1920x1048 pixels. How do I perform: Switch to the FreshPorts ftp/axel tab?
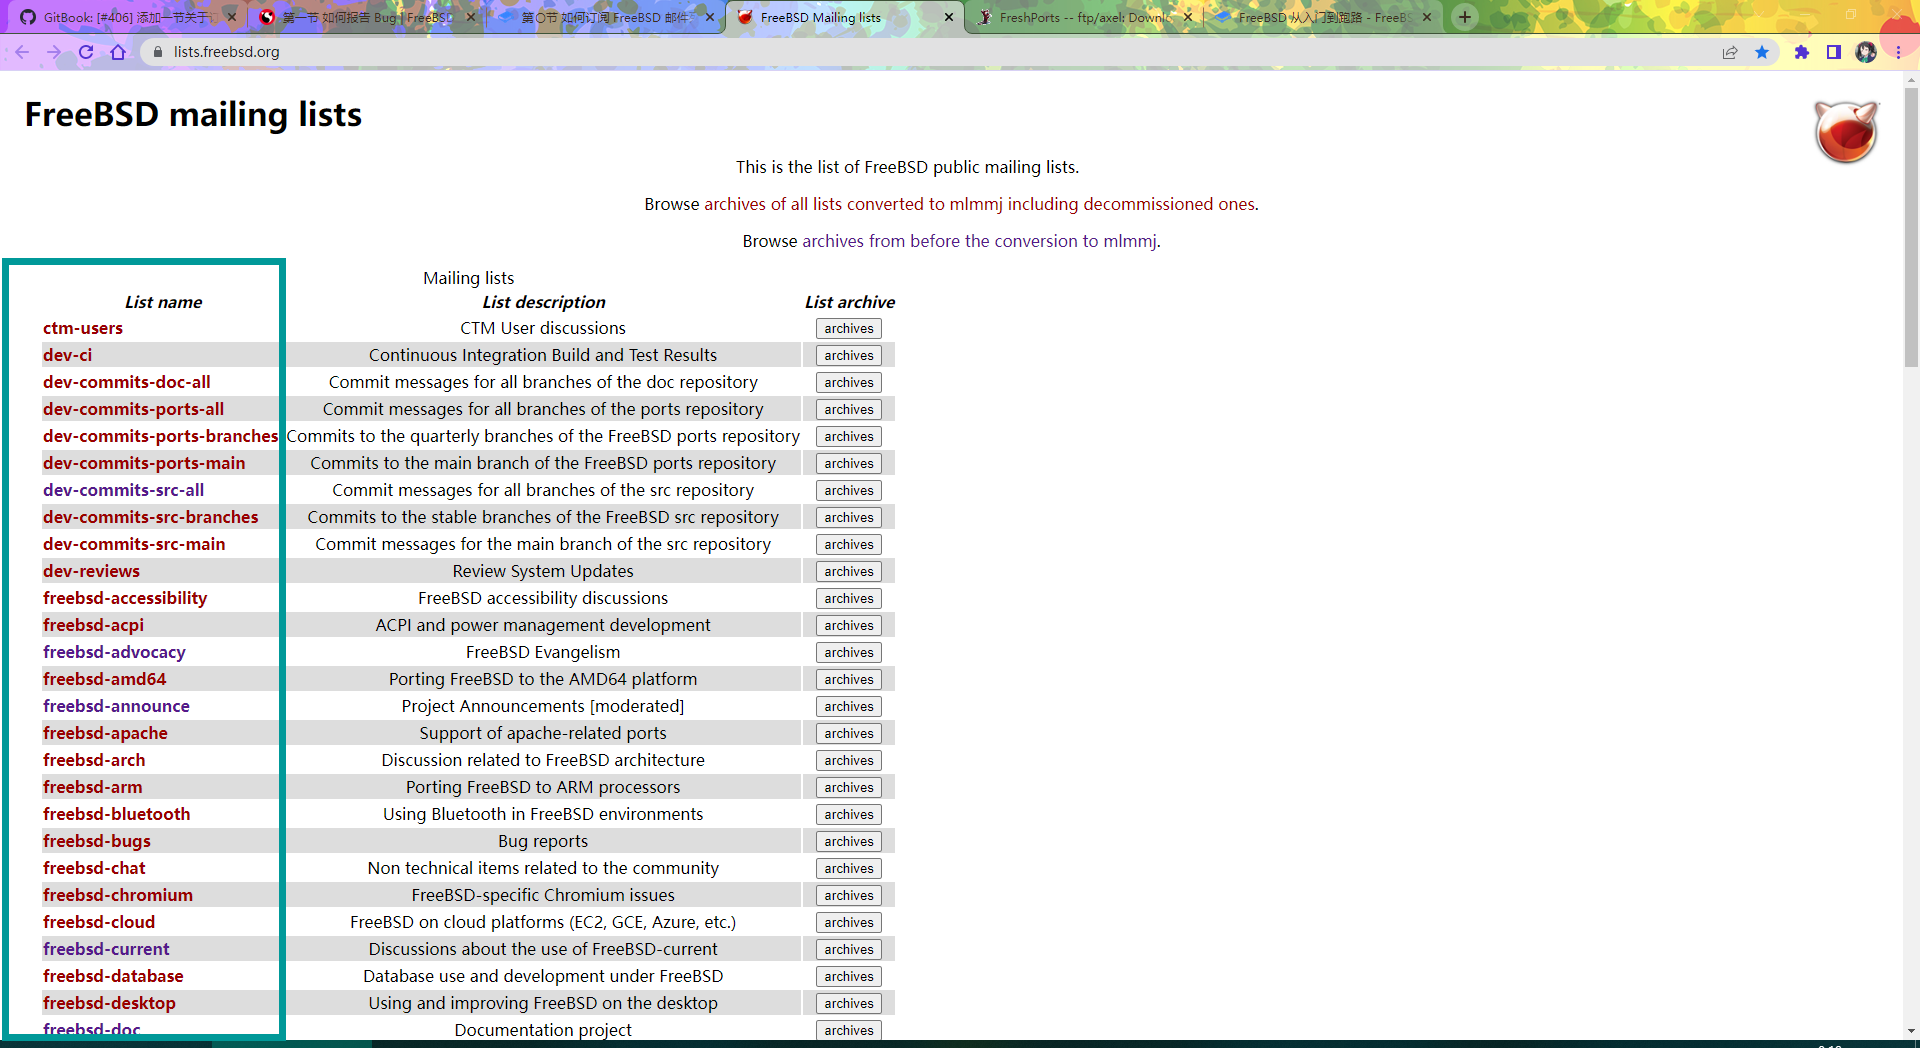point(1082,17)
